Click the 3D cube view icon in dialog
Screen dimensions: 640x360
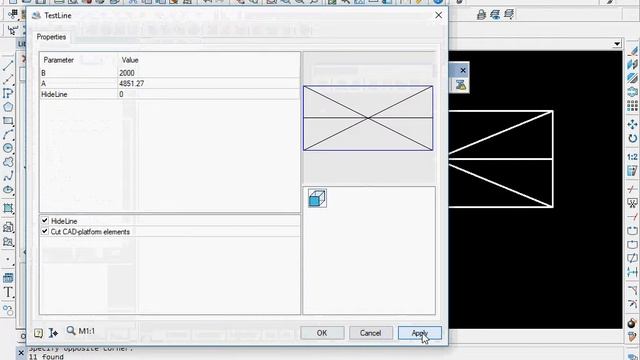[317, 198]
